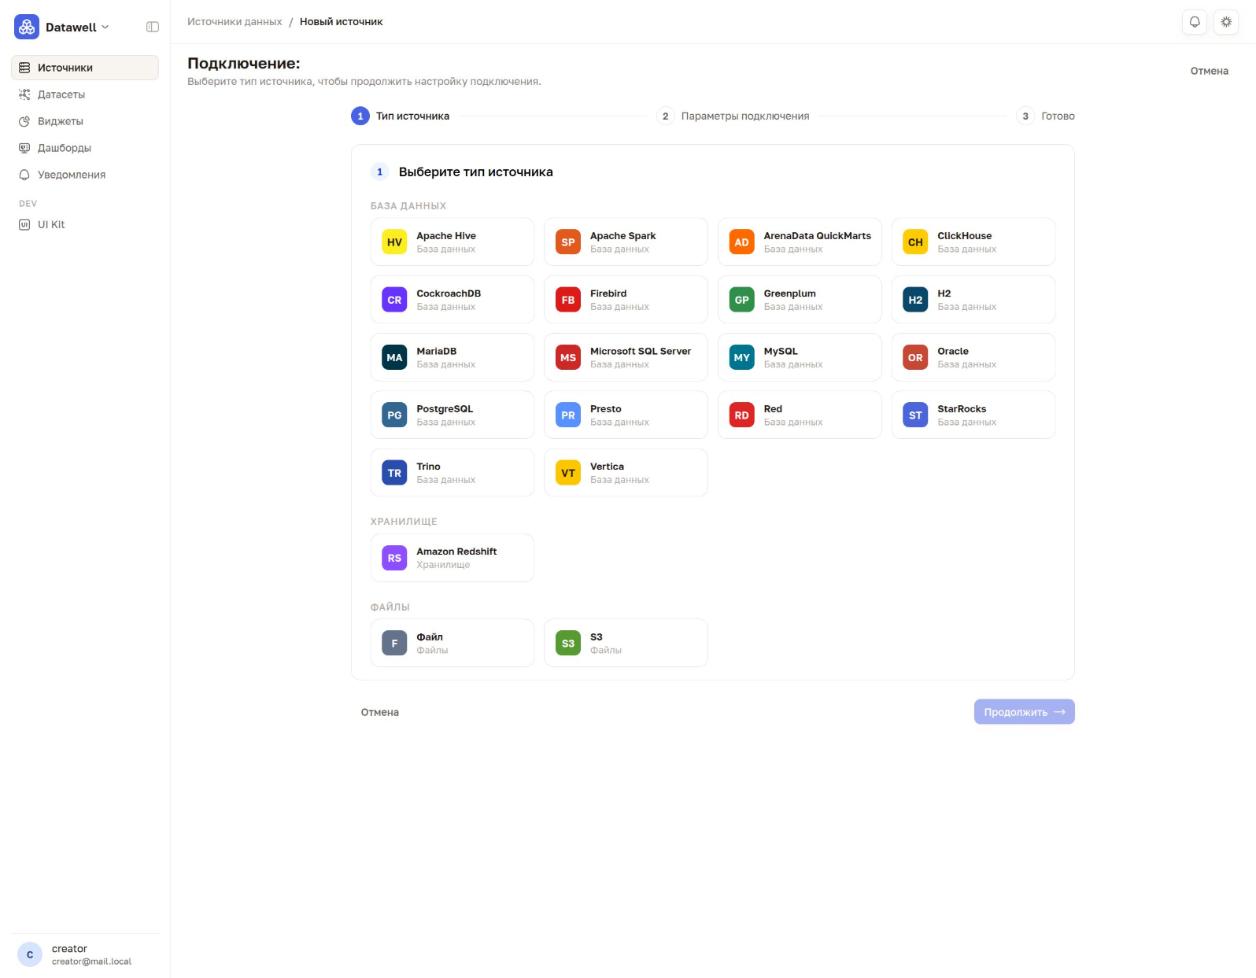
Task: Open Виджеты in sidebar
Action: (85, 121)
